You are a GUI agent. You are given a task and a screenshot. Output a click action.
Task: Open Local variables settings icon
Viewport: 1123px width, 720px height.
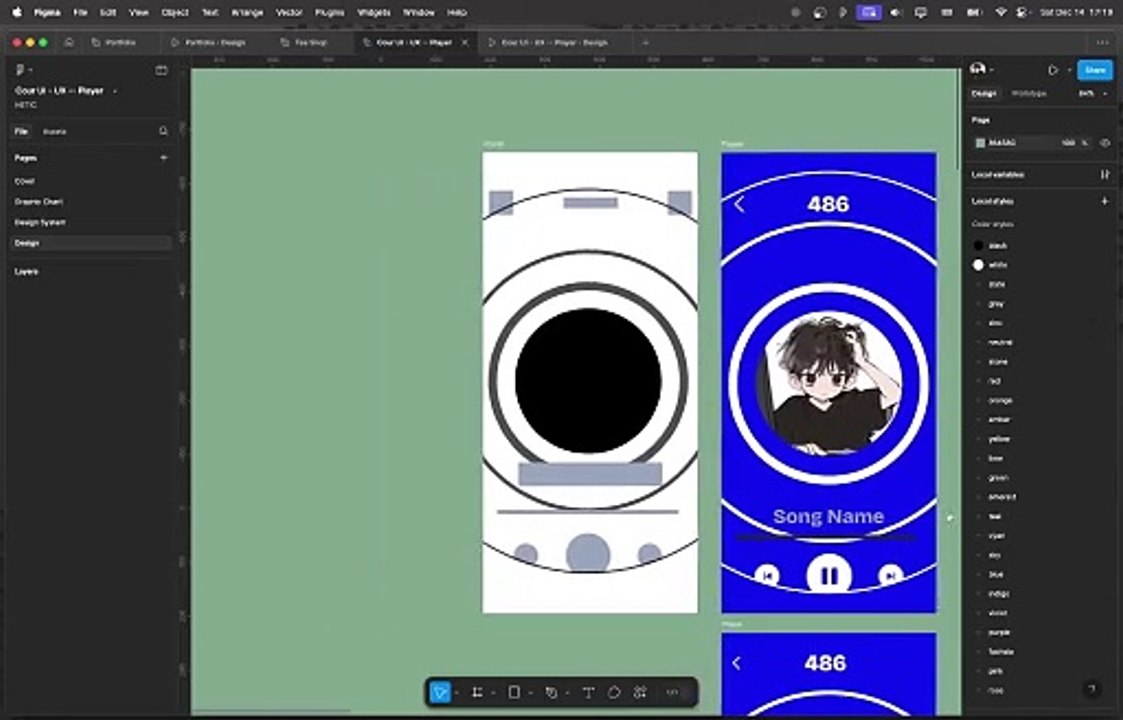[x=1104, y=175]
